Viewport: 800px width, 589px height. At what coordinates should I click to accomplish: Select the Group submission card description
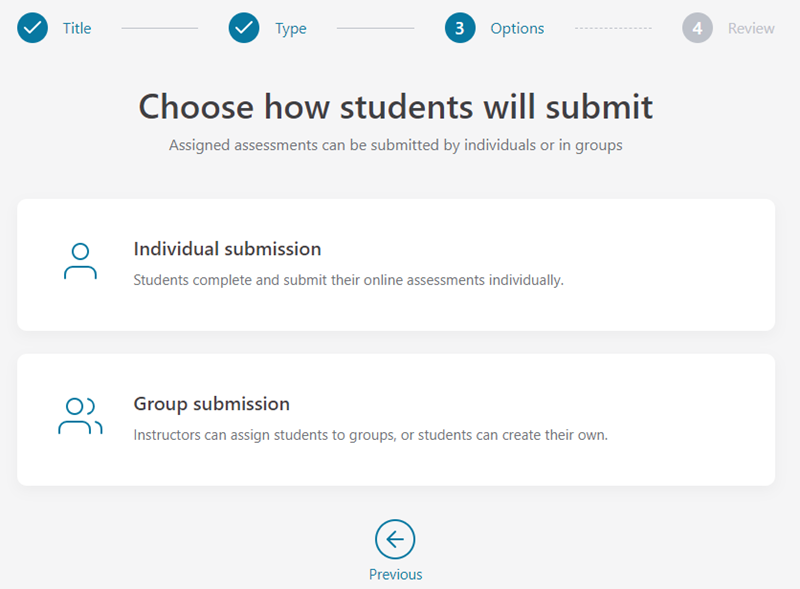tap(370, 435)
